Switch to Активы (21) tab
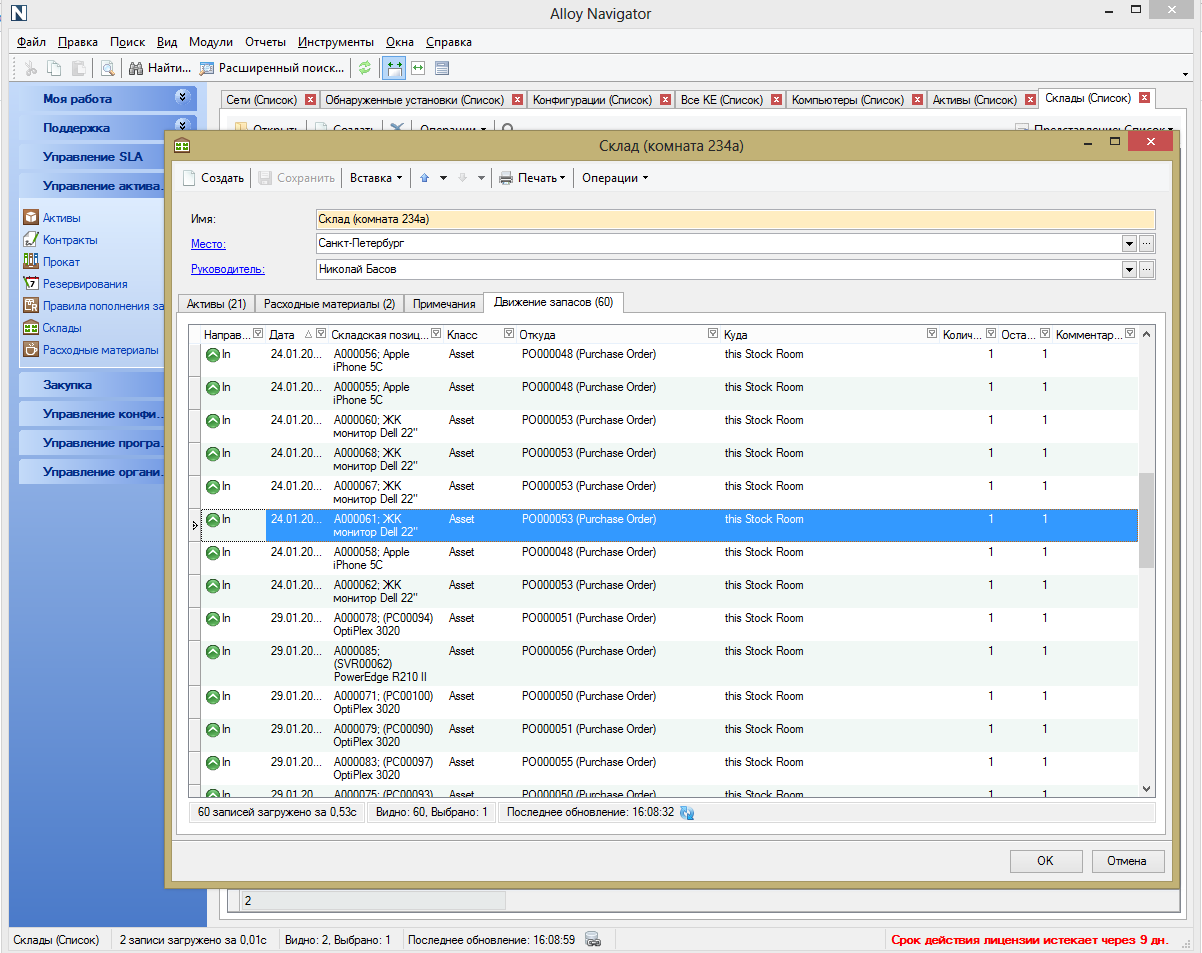The image size is (1202, 953). coord(216,304)
